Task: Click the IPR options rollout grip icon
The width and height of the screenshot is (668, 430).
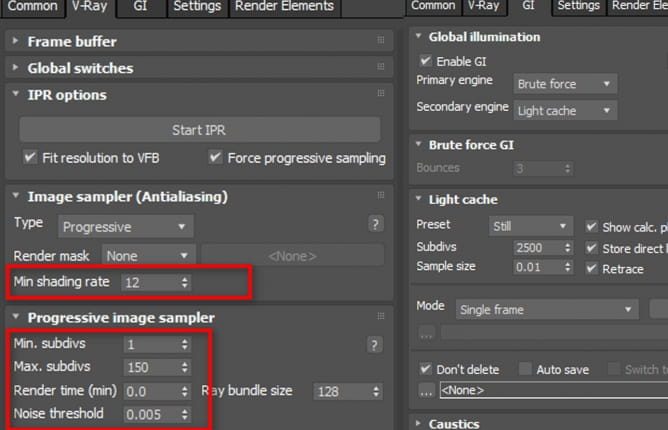Action: tap(381, 95)
